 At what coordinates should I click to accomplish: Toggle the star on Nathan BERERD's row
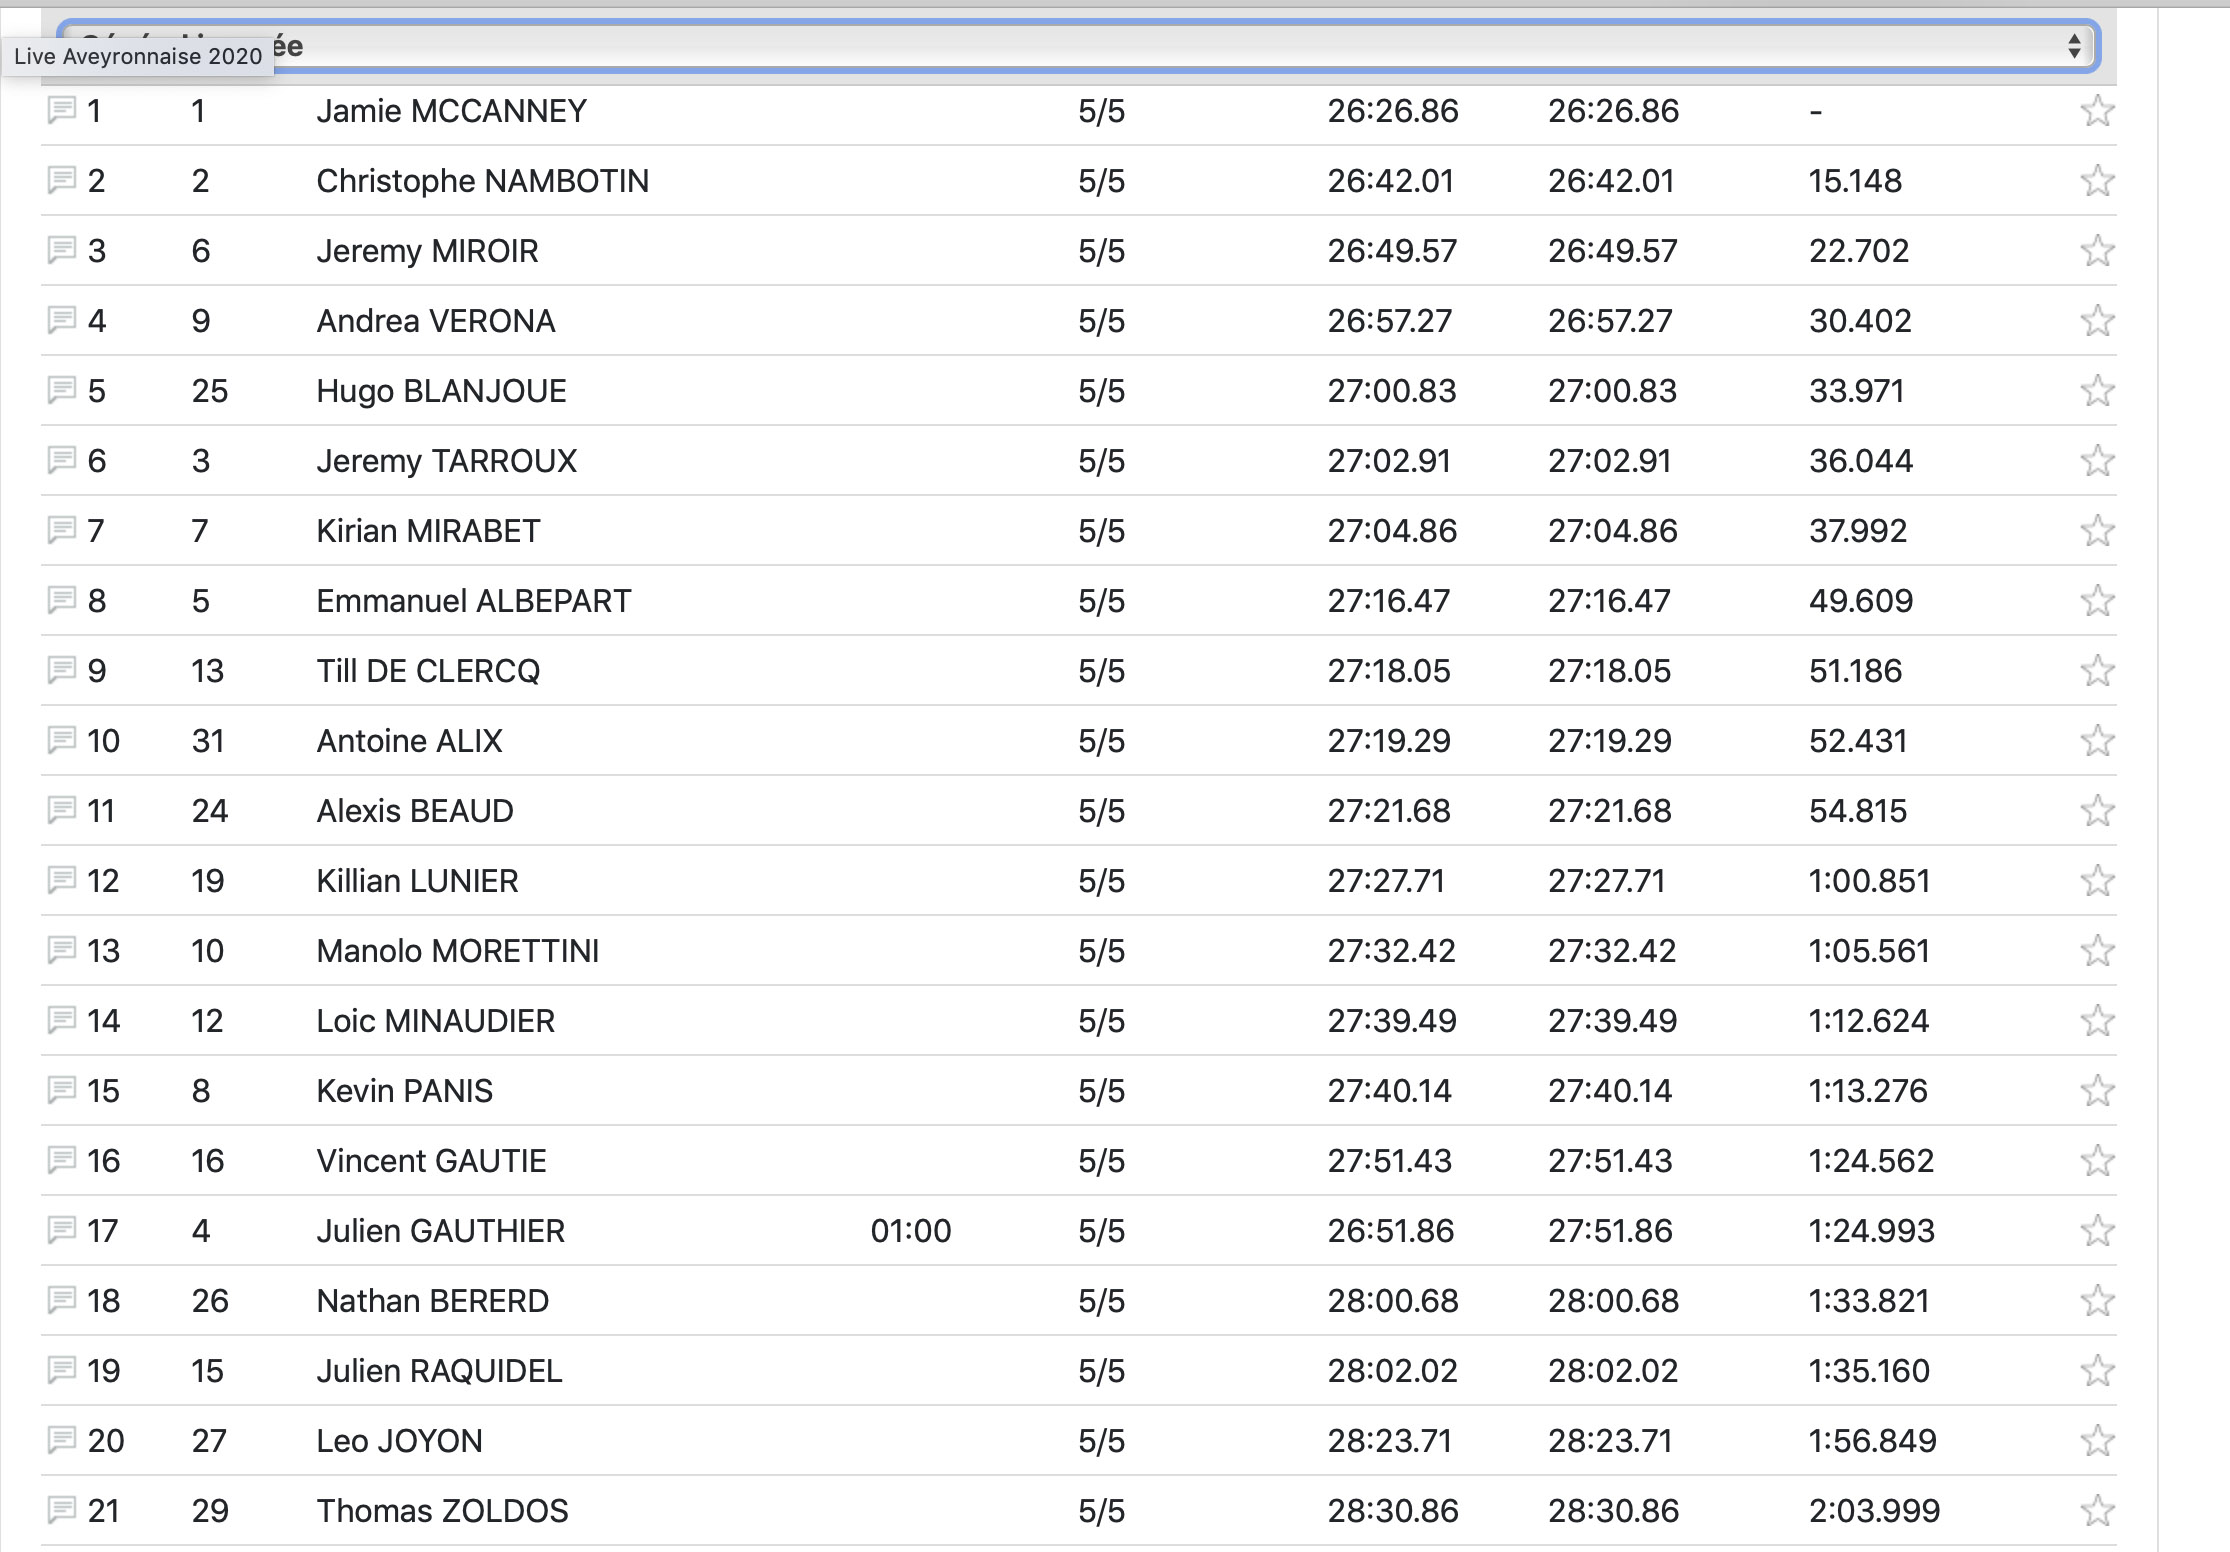[2097, 1301]
